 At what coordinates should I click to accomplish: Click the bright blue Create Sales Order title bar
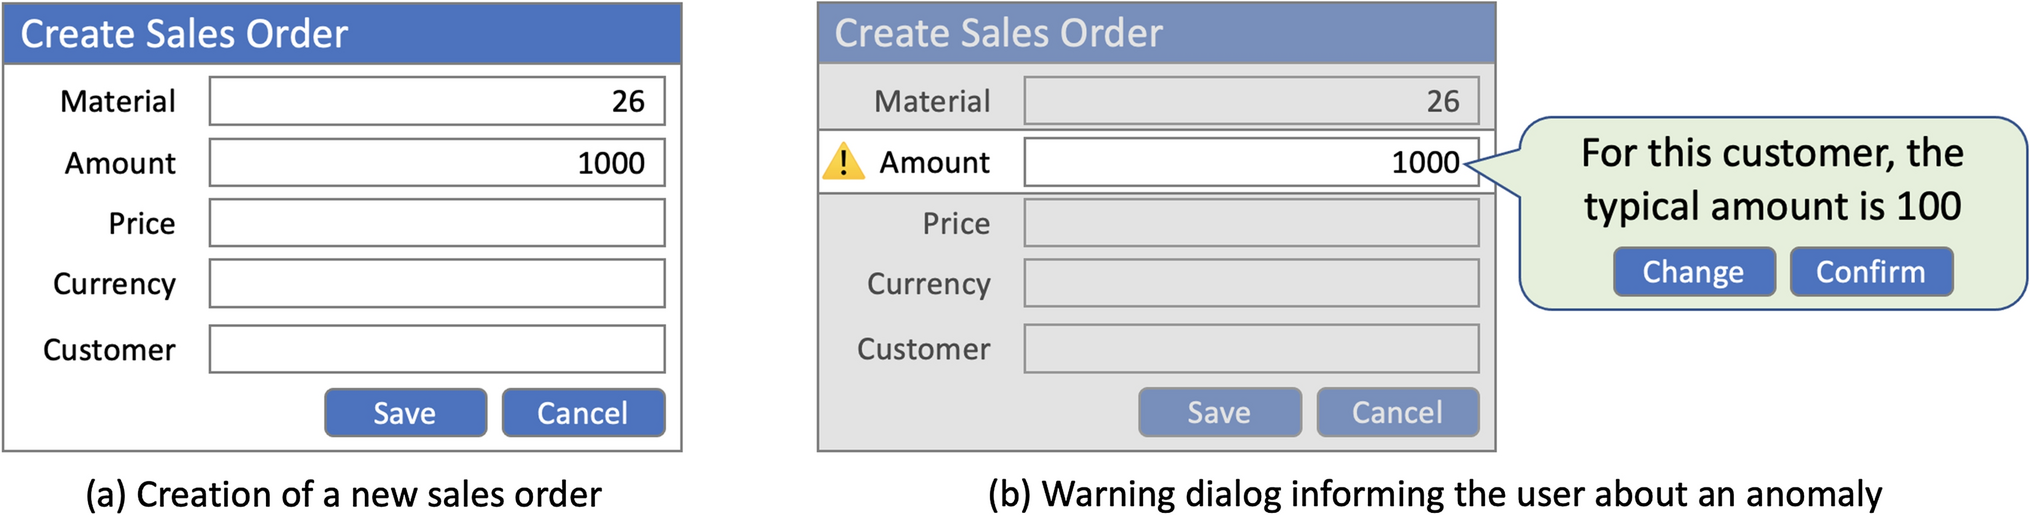pyautogui.click(x=342, y=34)
